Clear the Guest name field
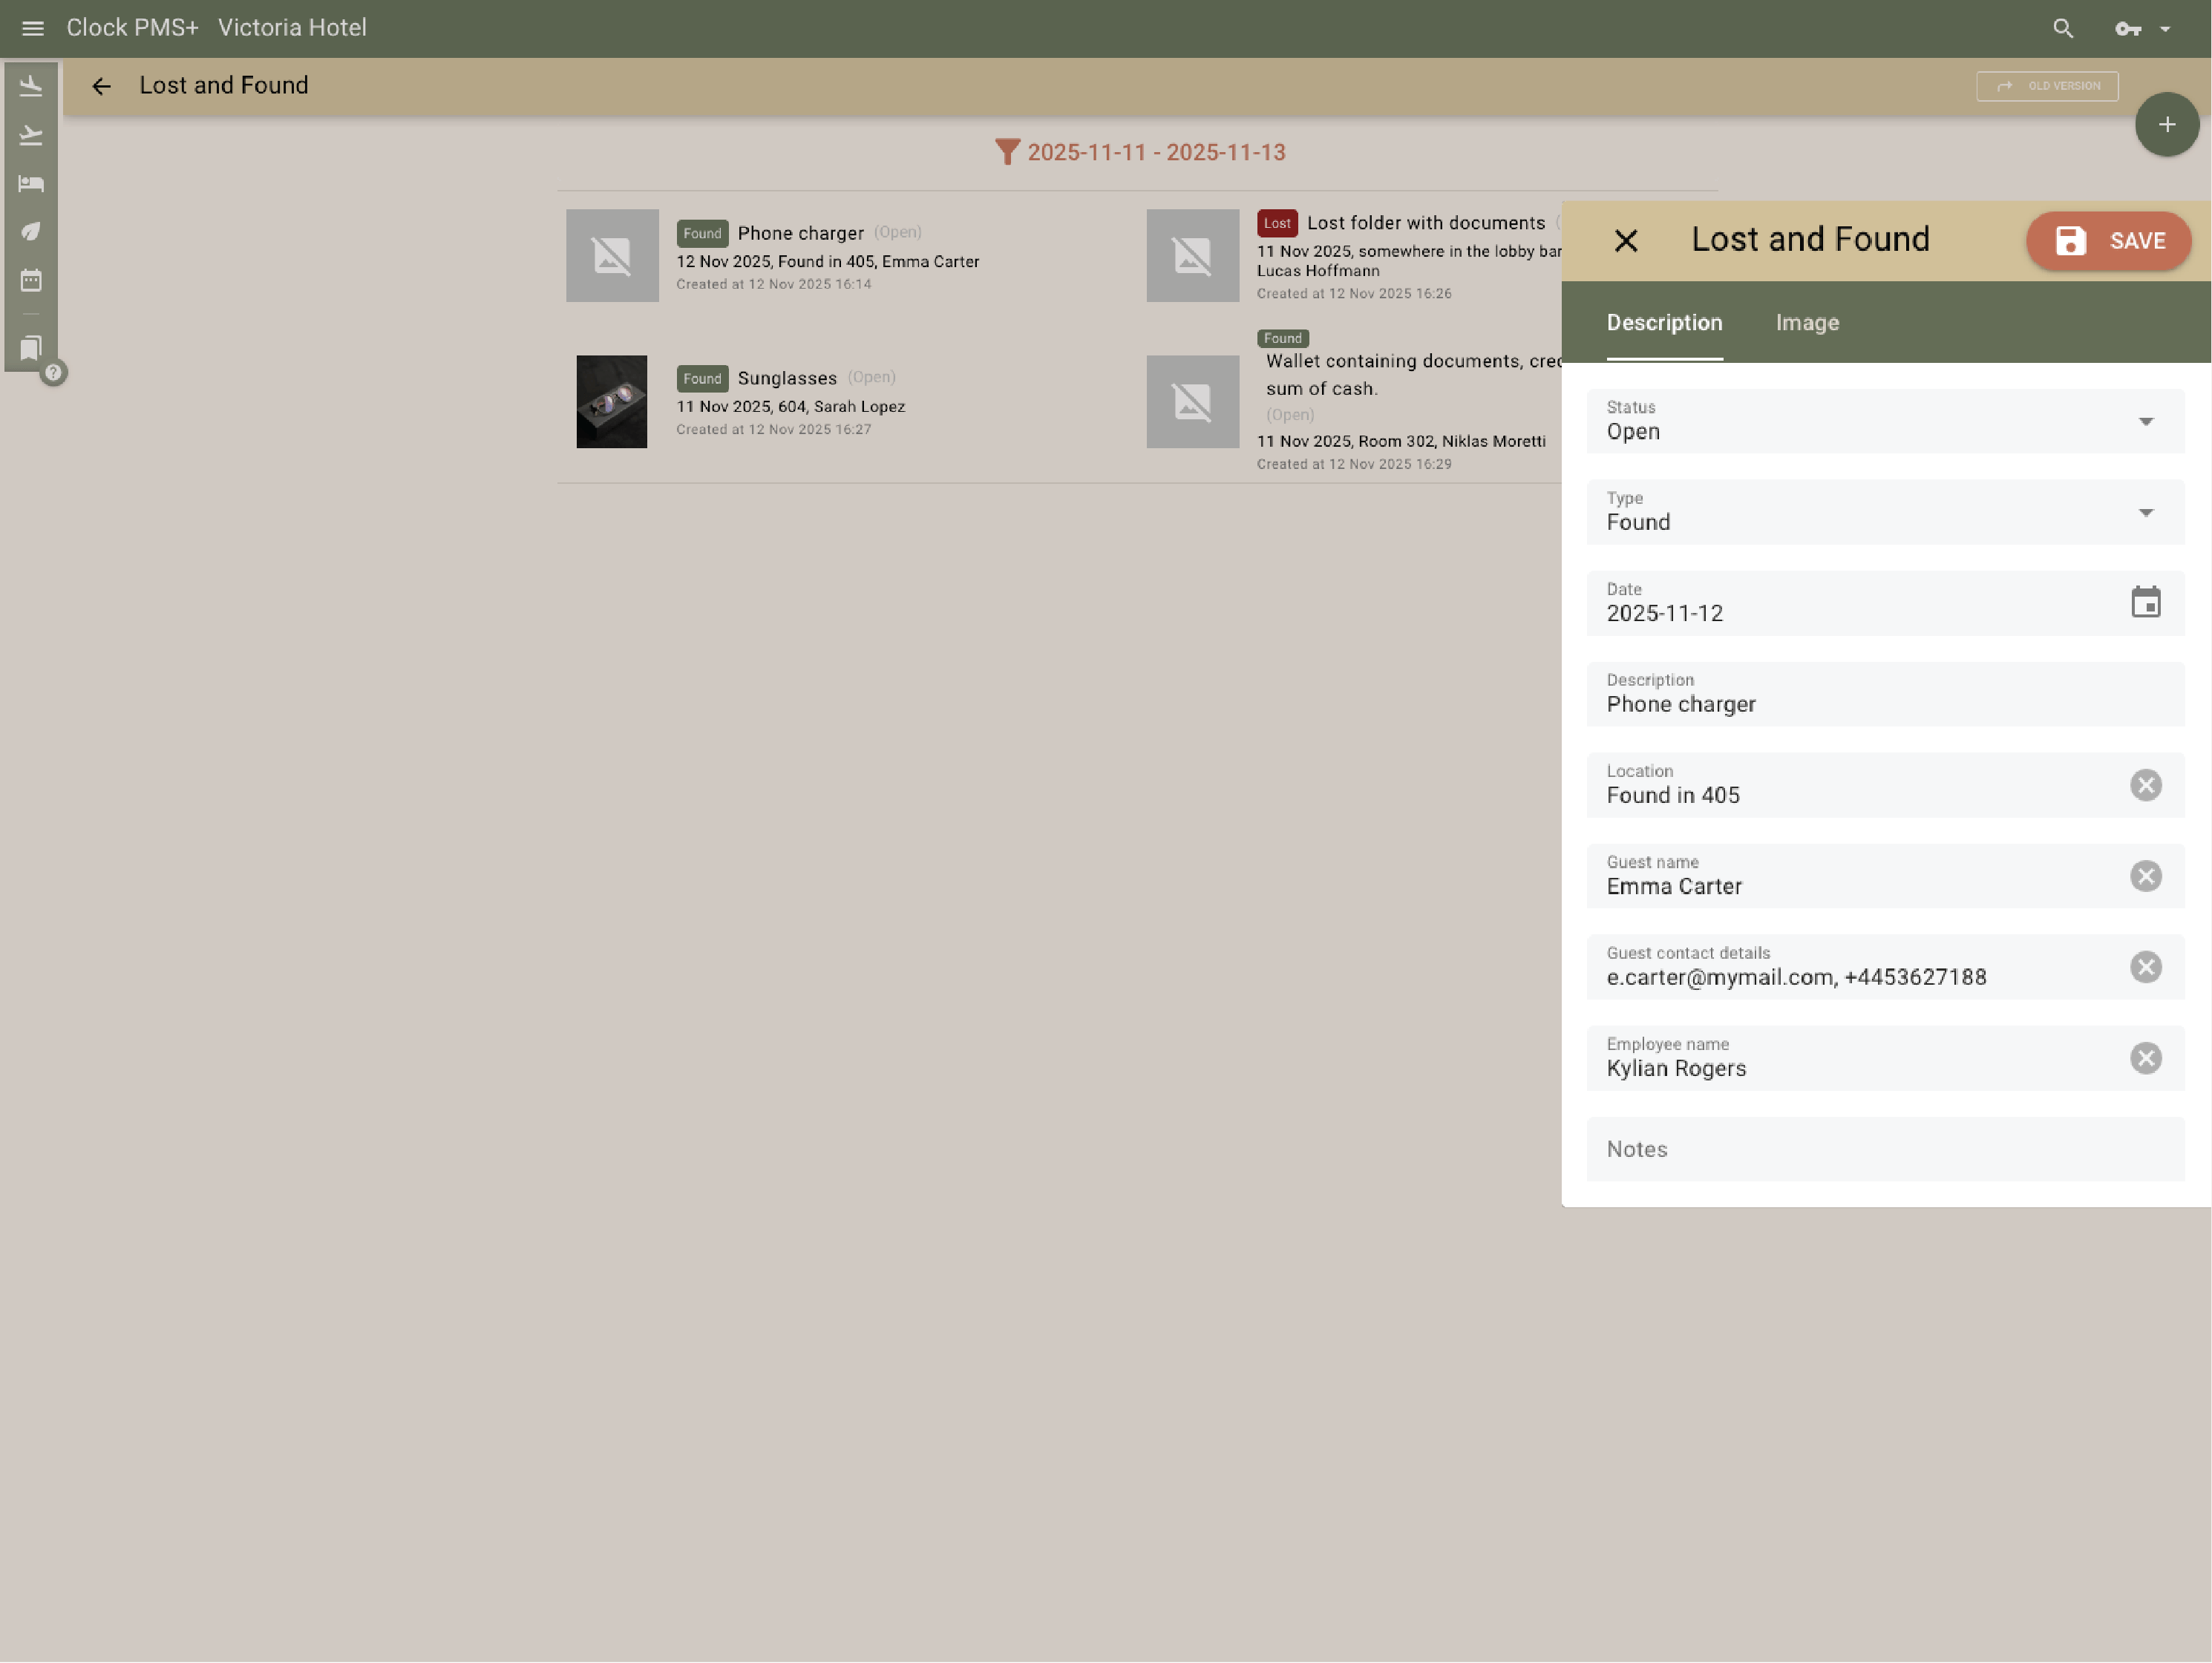 (x=2145, y=876)
